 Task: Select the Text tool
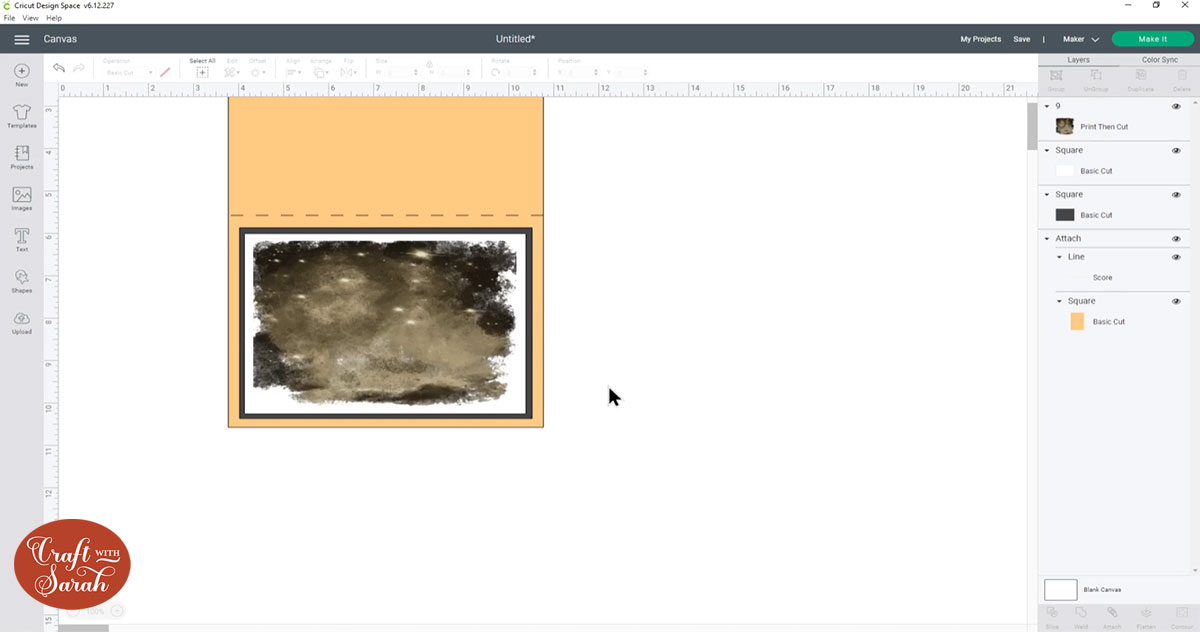click(21, 238)
